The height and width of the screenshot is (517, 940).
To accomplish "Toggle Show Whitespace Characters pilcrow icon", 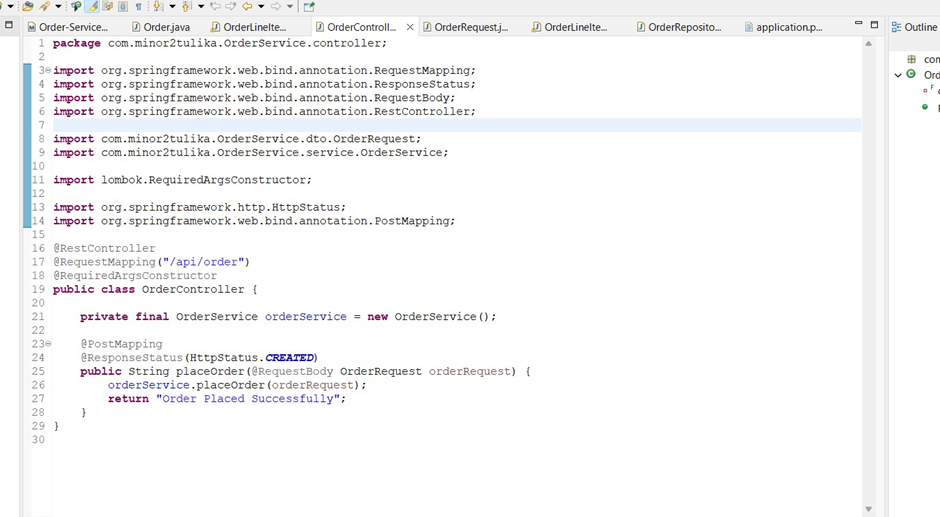I will (138, 7).
